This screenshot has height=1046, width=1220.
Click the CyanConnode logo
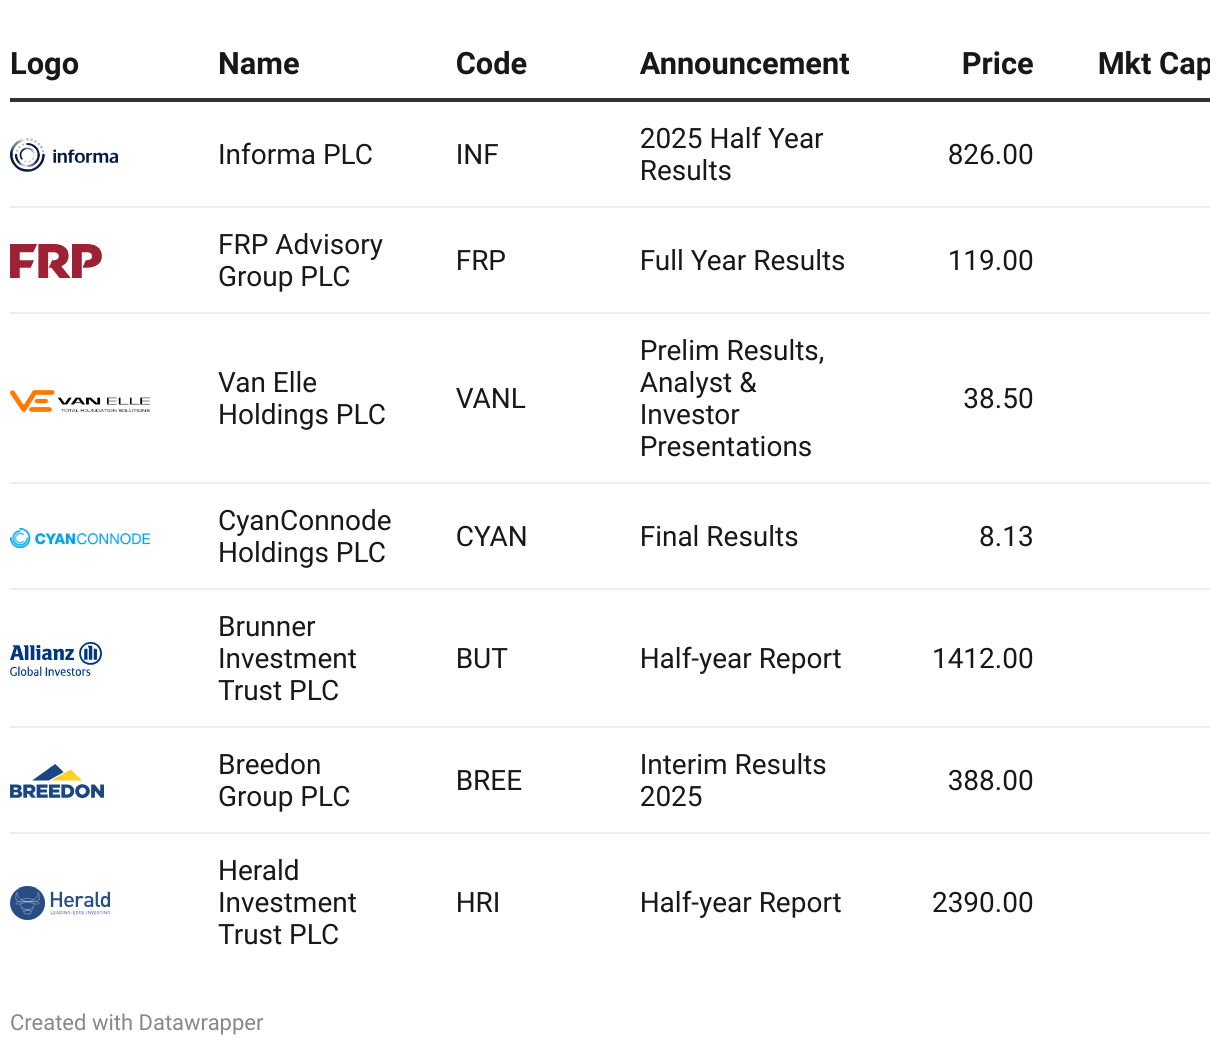80,538
